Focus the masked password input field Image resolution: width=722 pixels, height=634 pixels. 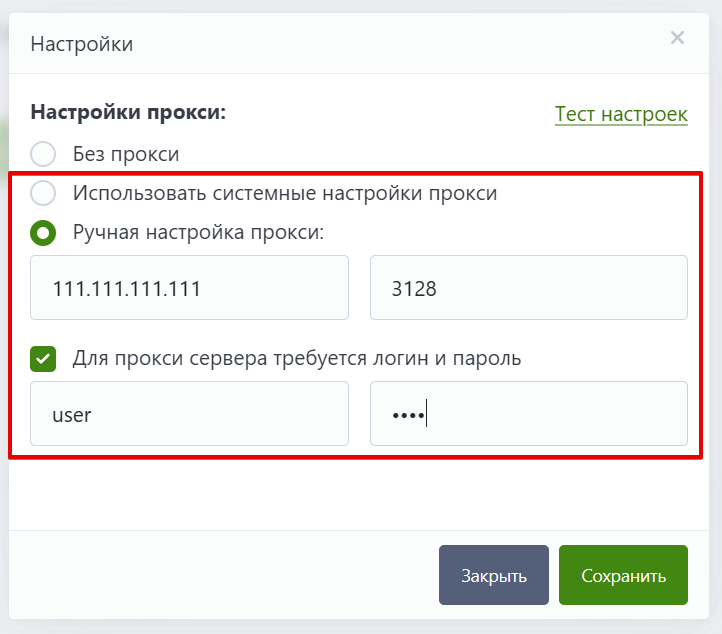(529, 413)
